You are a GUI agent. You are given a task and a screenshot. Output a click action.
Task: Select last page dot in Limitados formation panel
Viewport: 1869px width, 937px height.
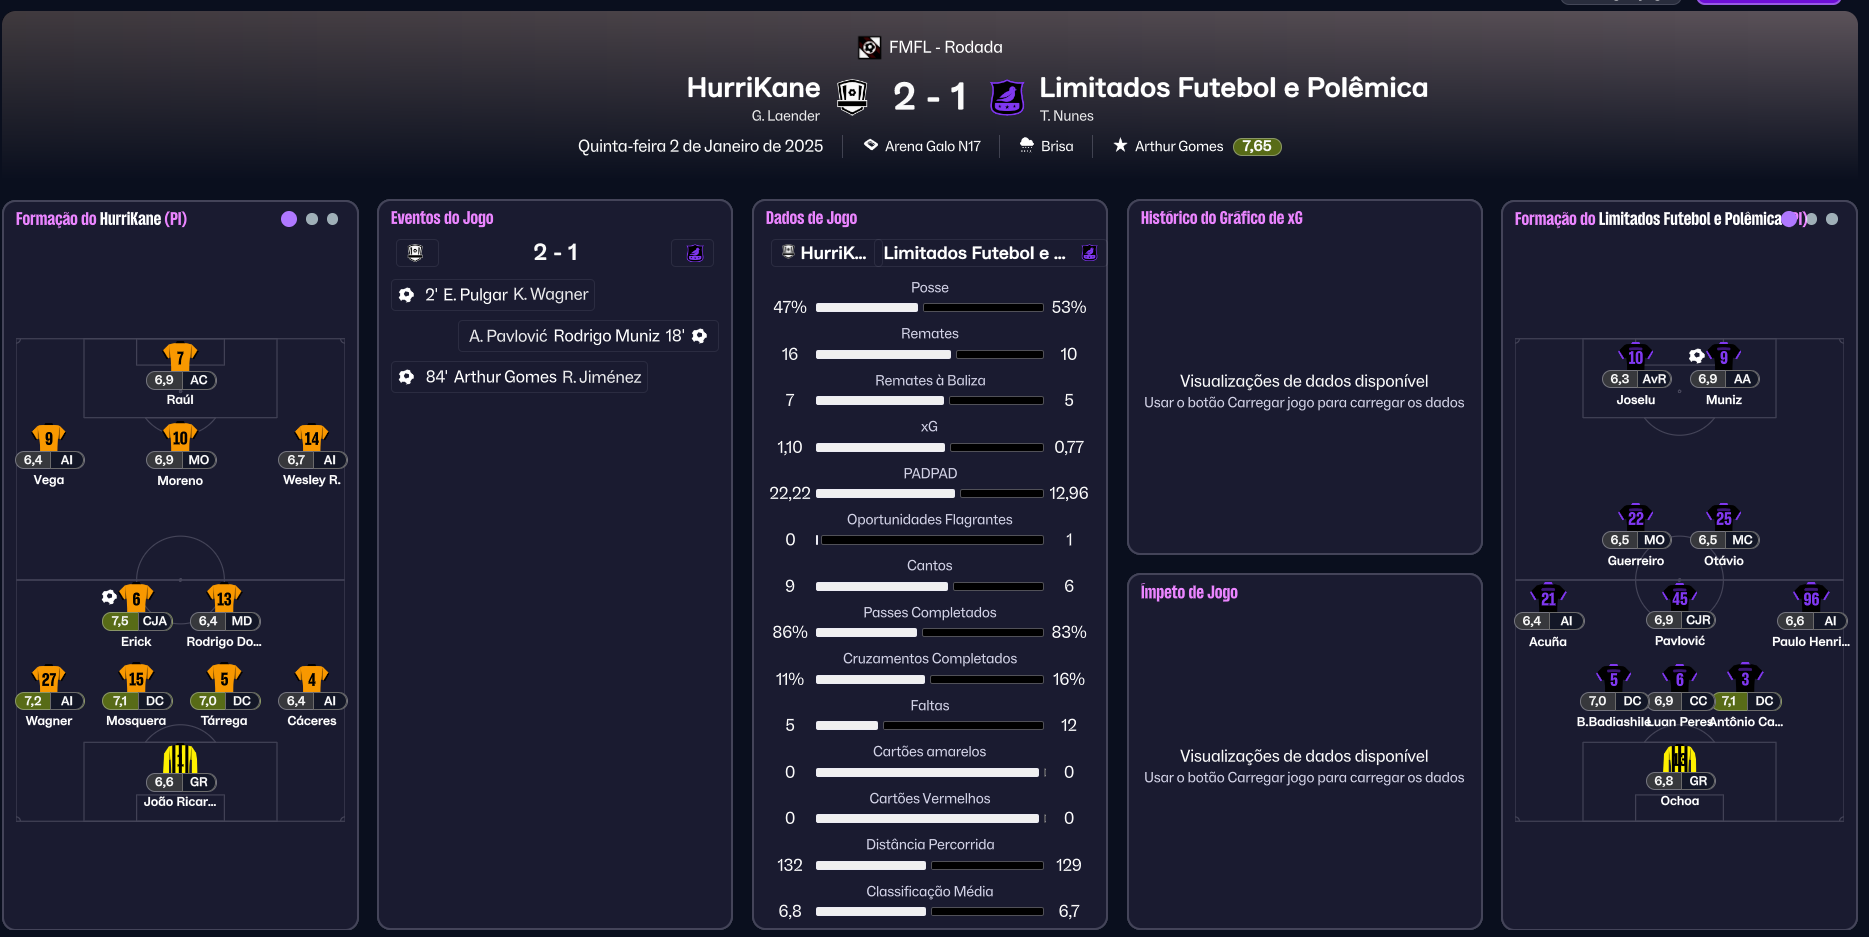pyautogui.click(x=1832, y=219)
